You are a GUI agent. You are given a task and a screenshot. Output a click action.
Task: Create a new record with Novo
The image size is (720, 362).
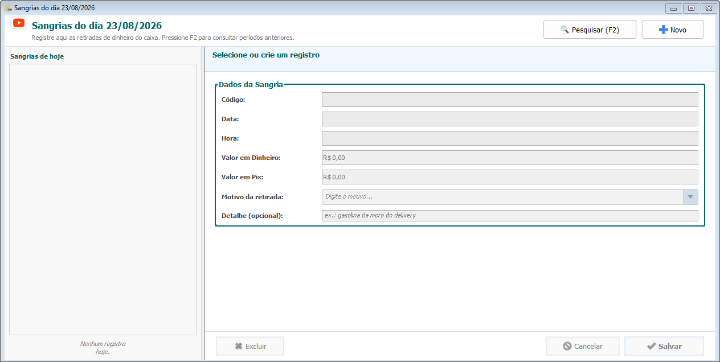click(672, 29)
